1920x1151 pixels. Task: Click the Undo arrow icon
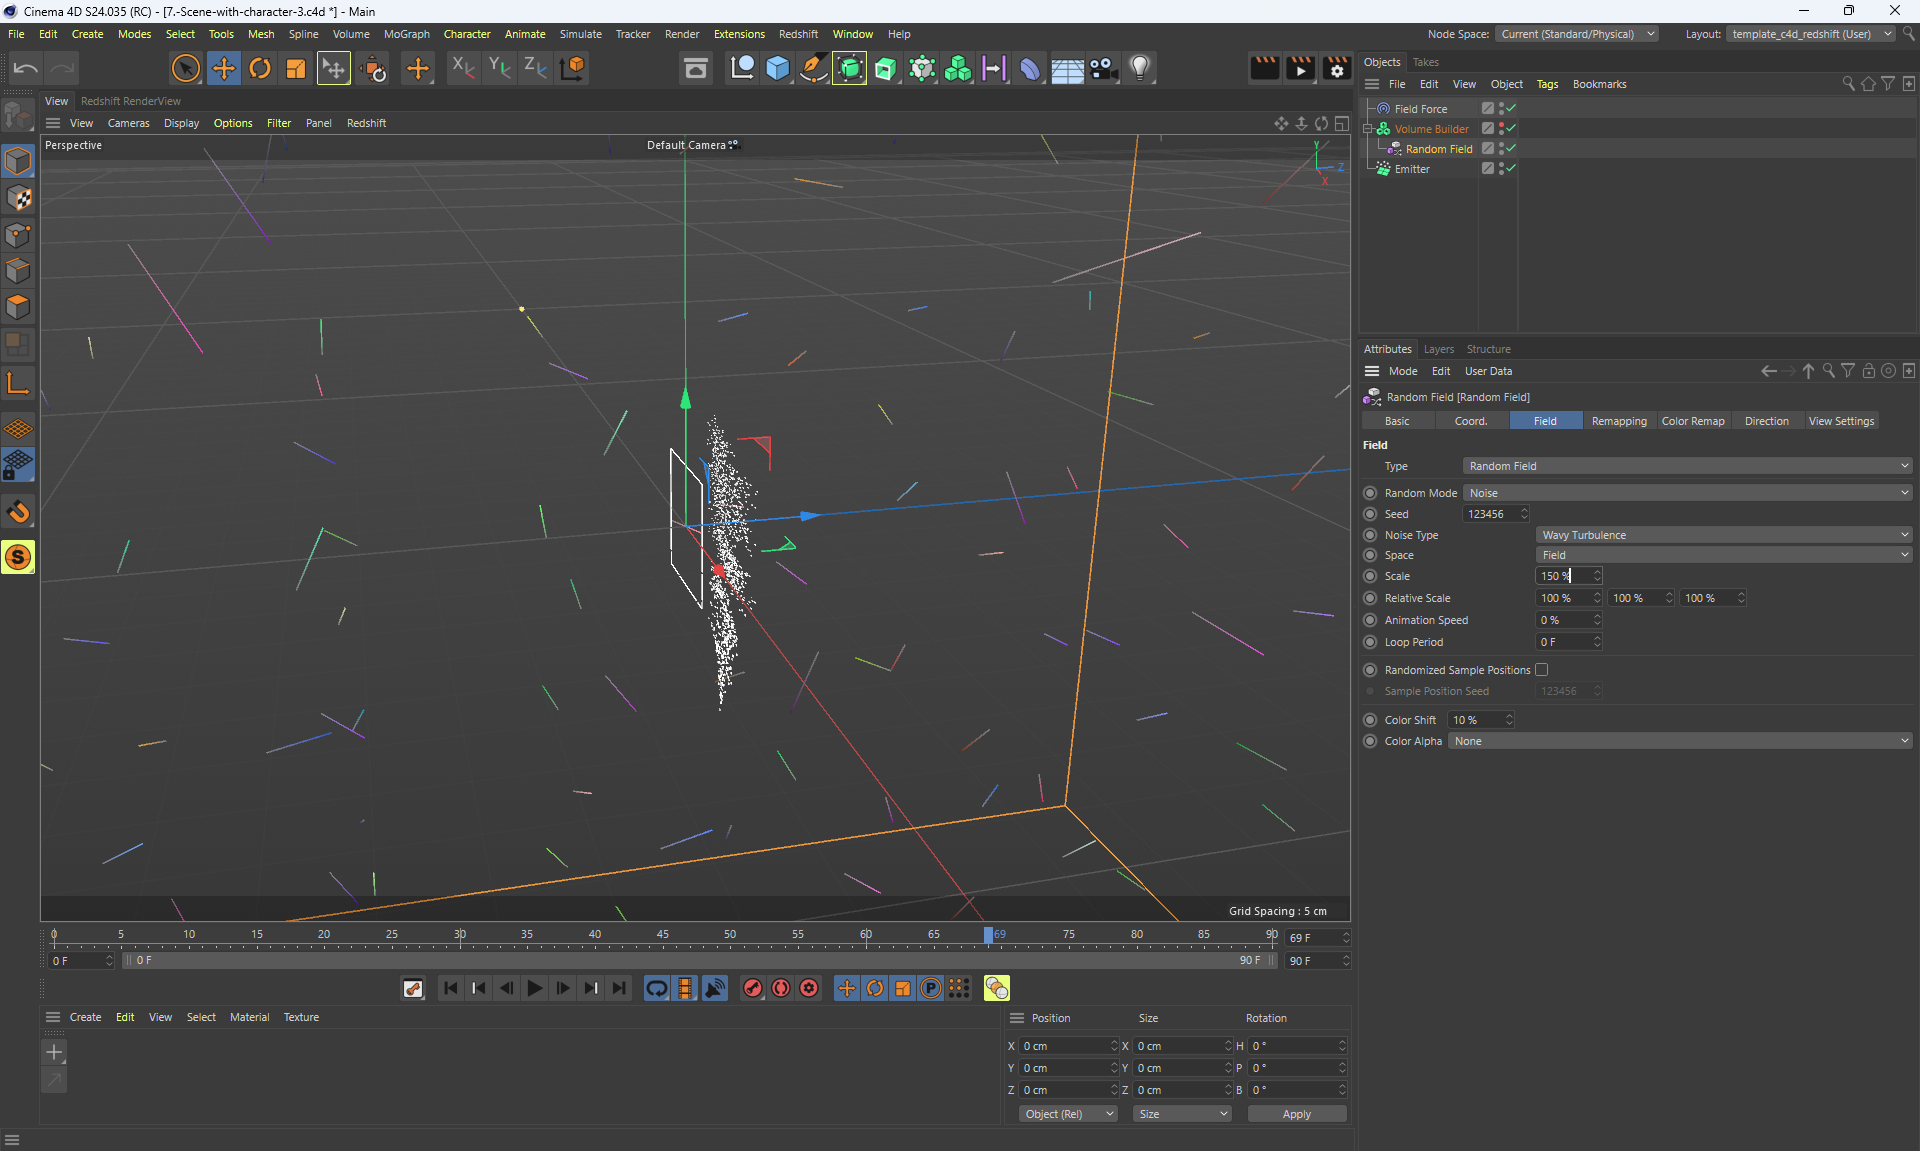[x=26, y=68]
